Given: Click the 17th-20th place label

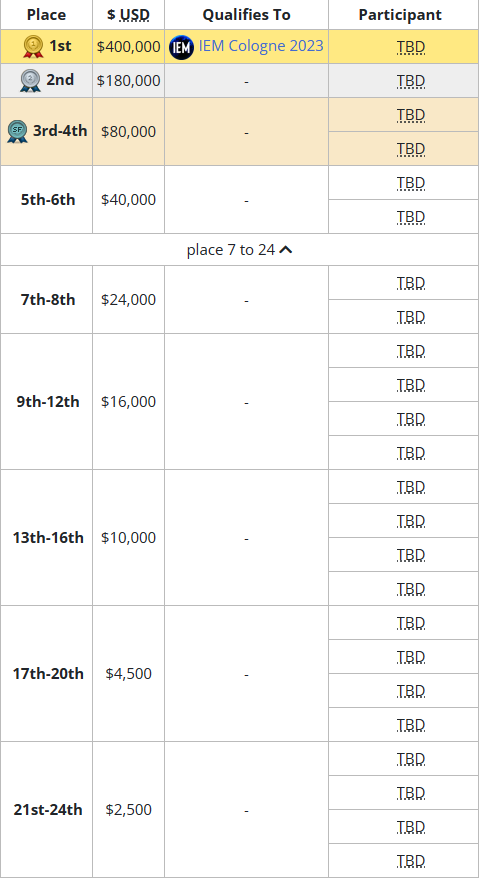Looking at the screenshot, I should click(48, 673).
